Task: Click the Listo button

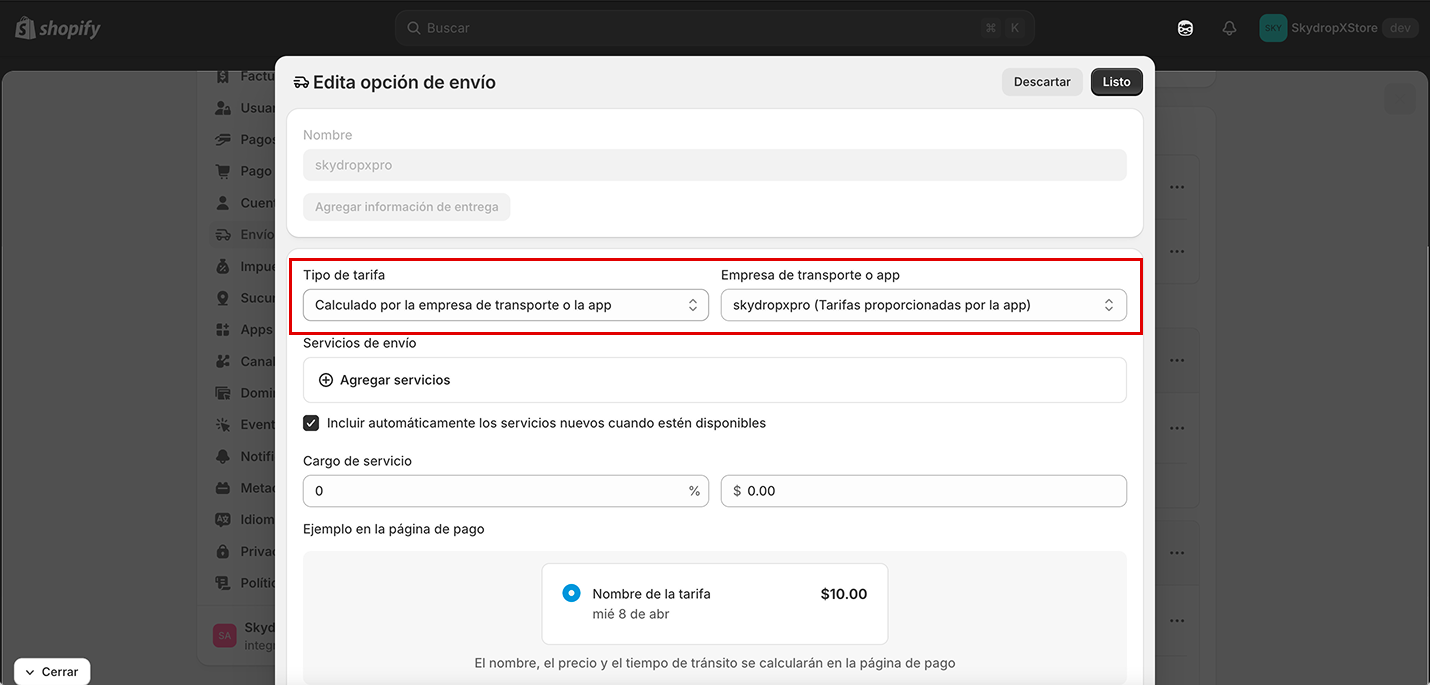Action: point(1117,82)
